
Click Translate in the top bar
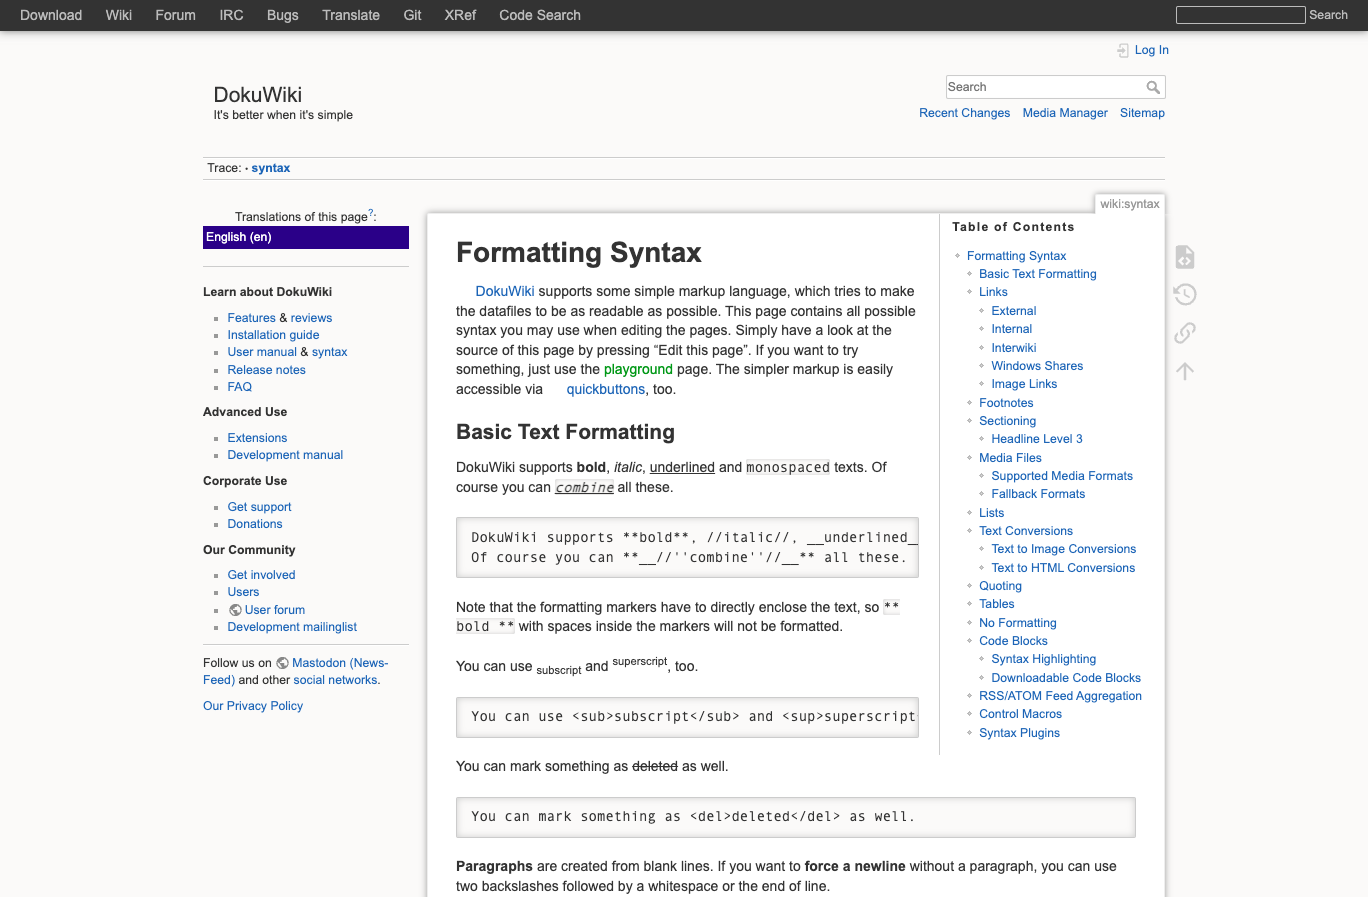pyautogui.click(x=351, y=15)
